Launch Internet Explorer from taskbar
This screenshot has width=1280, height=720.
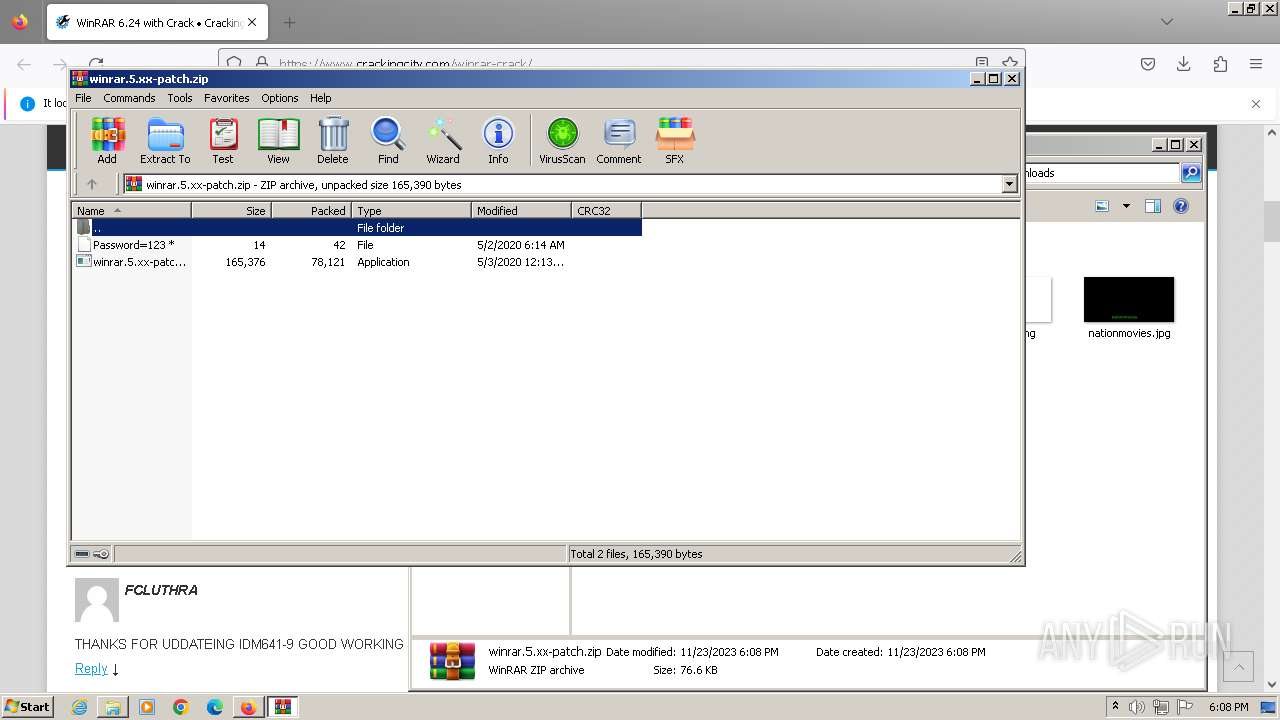pyautogui.click(x=79, y=707)
